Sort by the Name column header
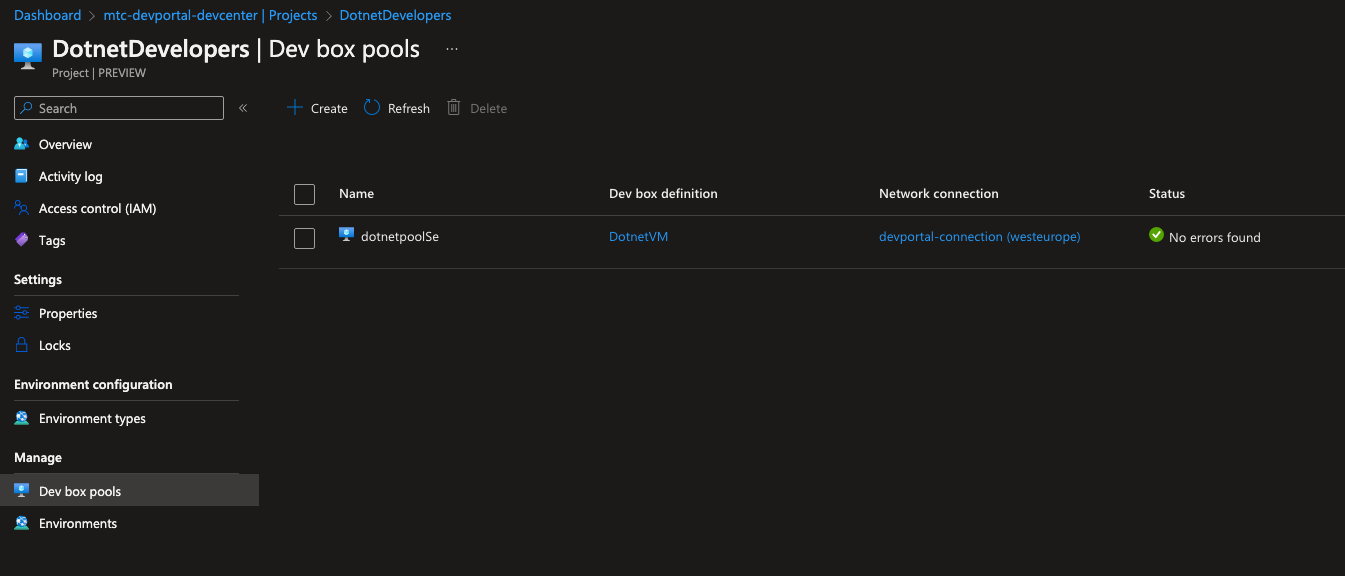This screenshot has height=576, width=1345. [x=356, y=193]
